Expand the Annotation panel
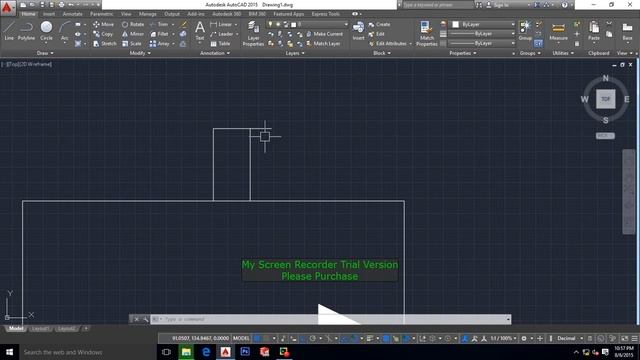Viewport: 640px width, 360px height. pos(215,53)
